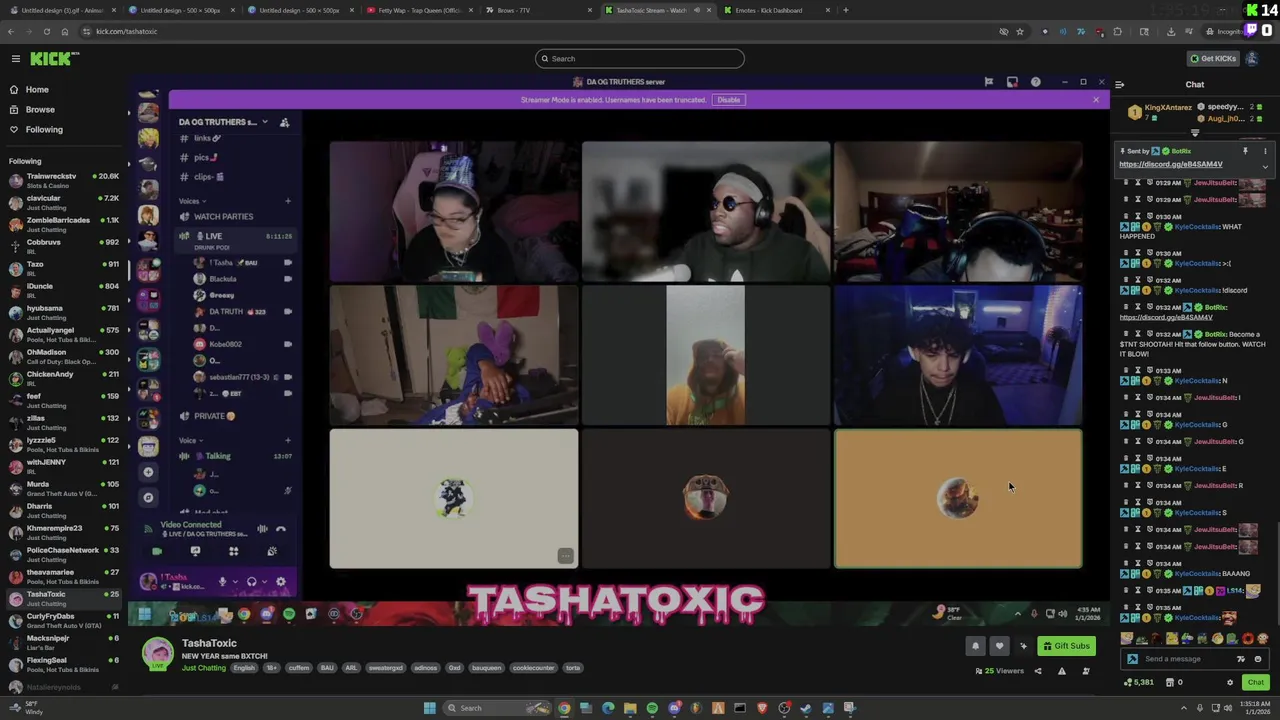Screen dimensions: 1280x720
Task: Add a channel to the Voices category
Action: tap(288, 201)
